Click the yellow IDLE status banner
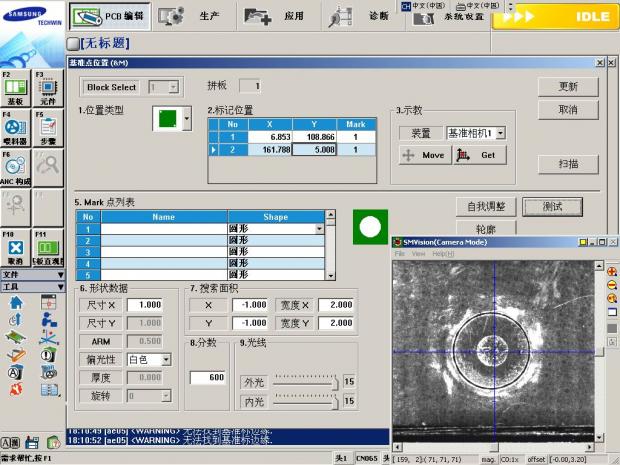This screenshot has height=465, width=620. point(556,17)
